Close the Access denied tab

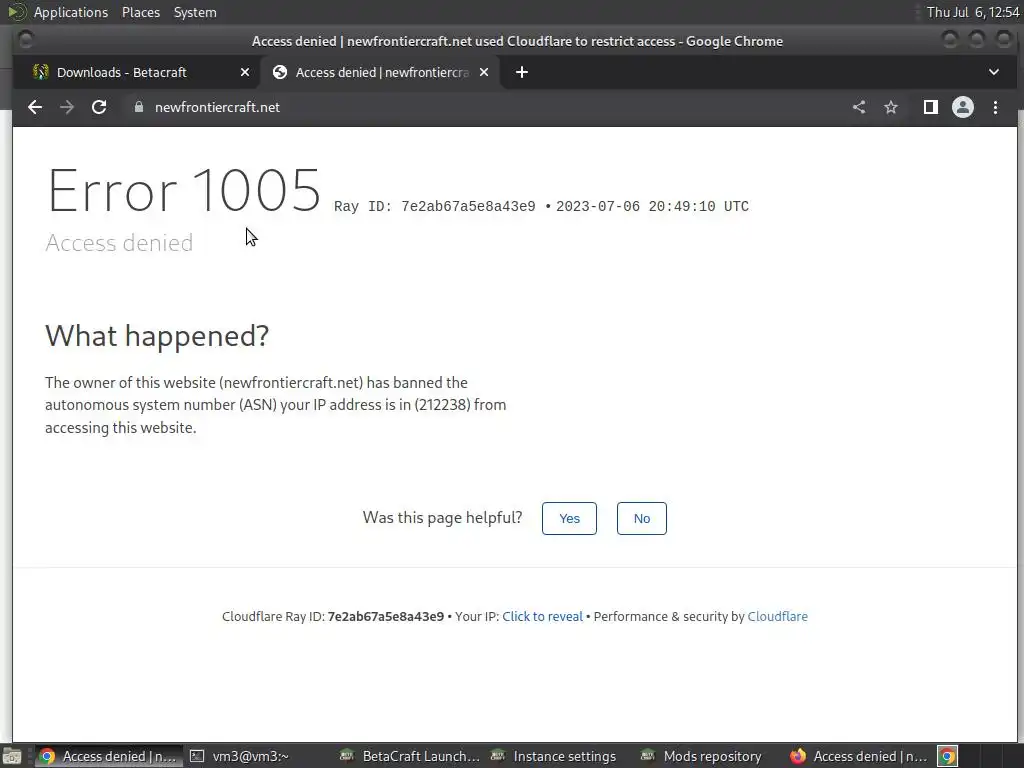pos(484,72)
